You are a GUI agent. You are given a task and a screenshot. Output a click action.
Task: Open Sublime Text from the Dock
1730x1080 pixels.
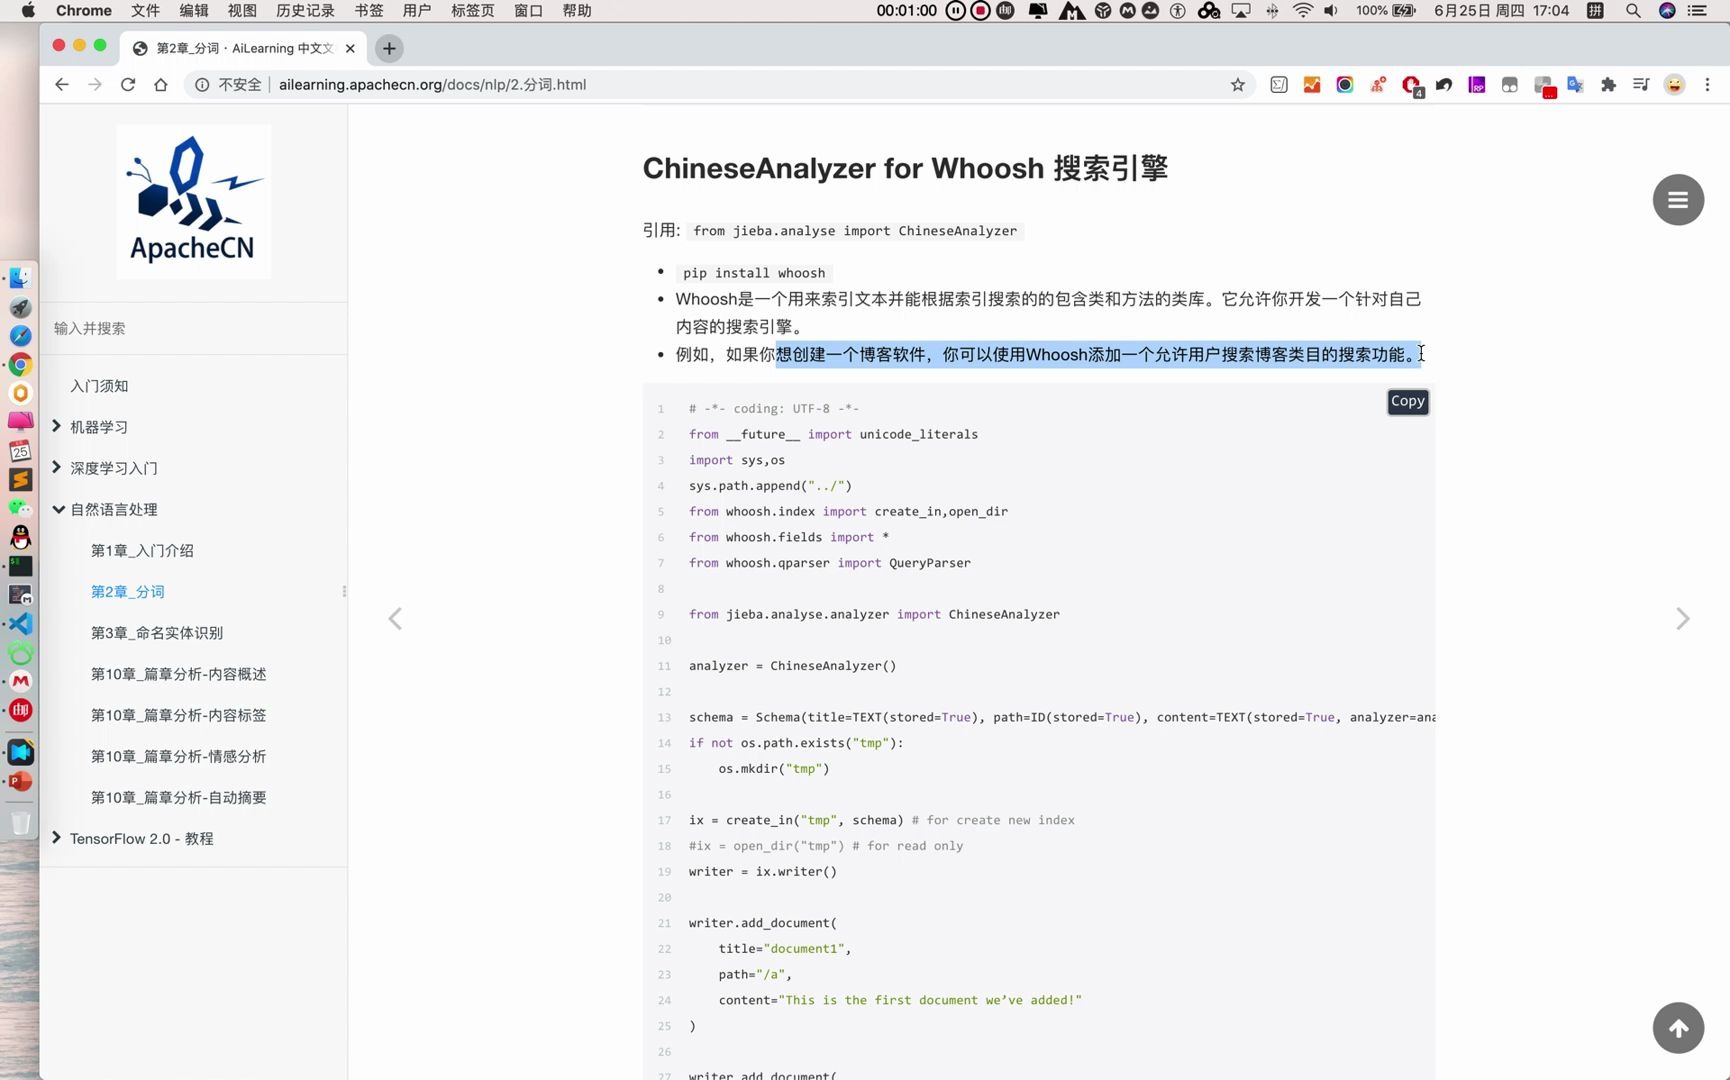point(20,480)
